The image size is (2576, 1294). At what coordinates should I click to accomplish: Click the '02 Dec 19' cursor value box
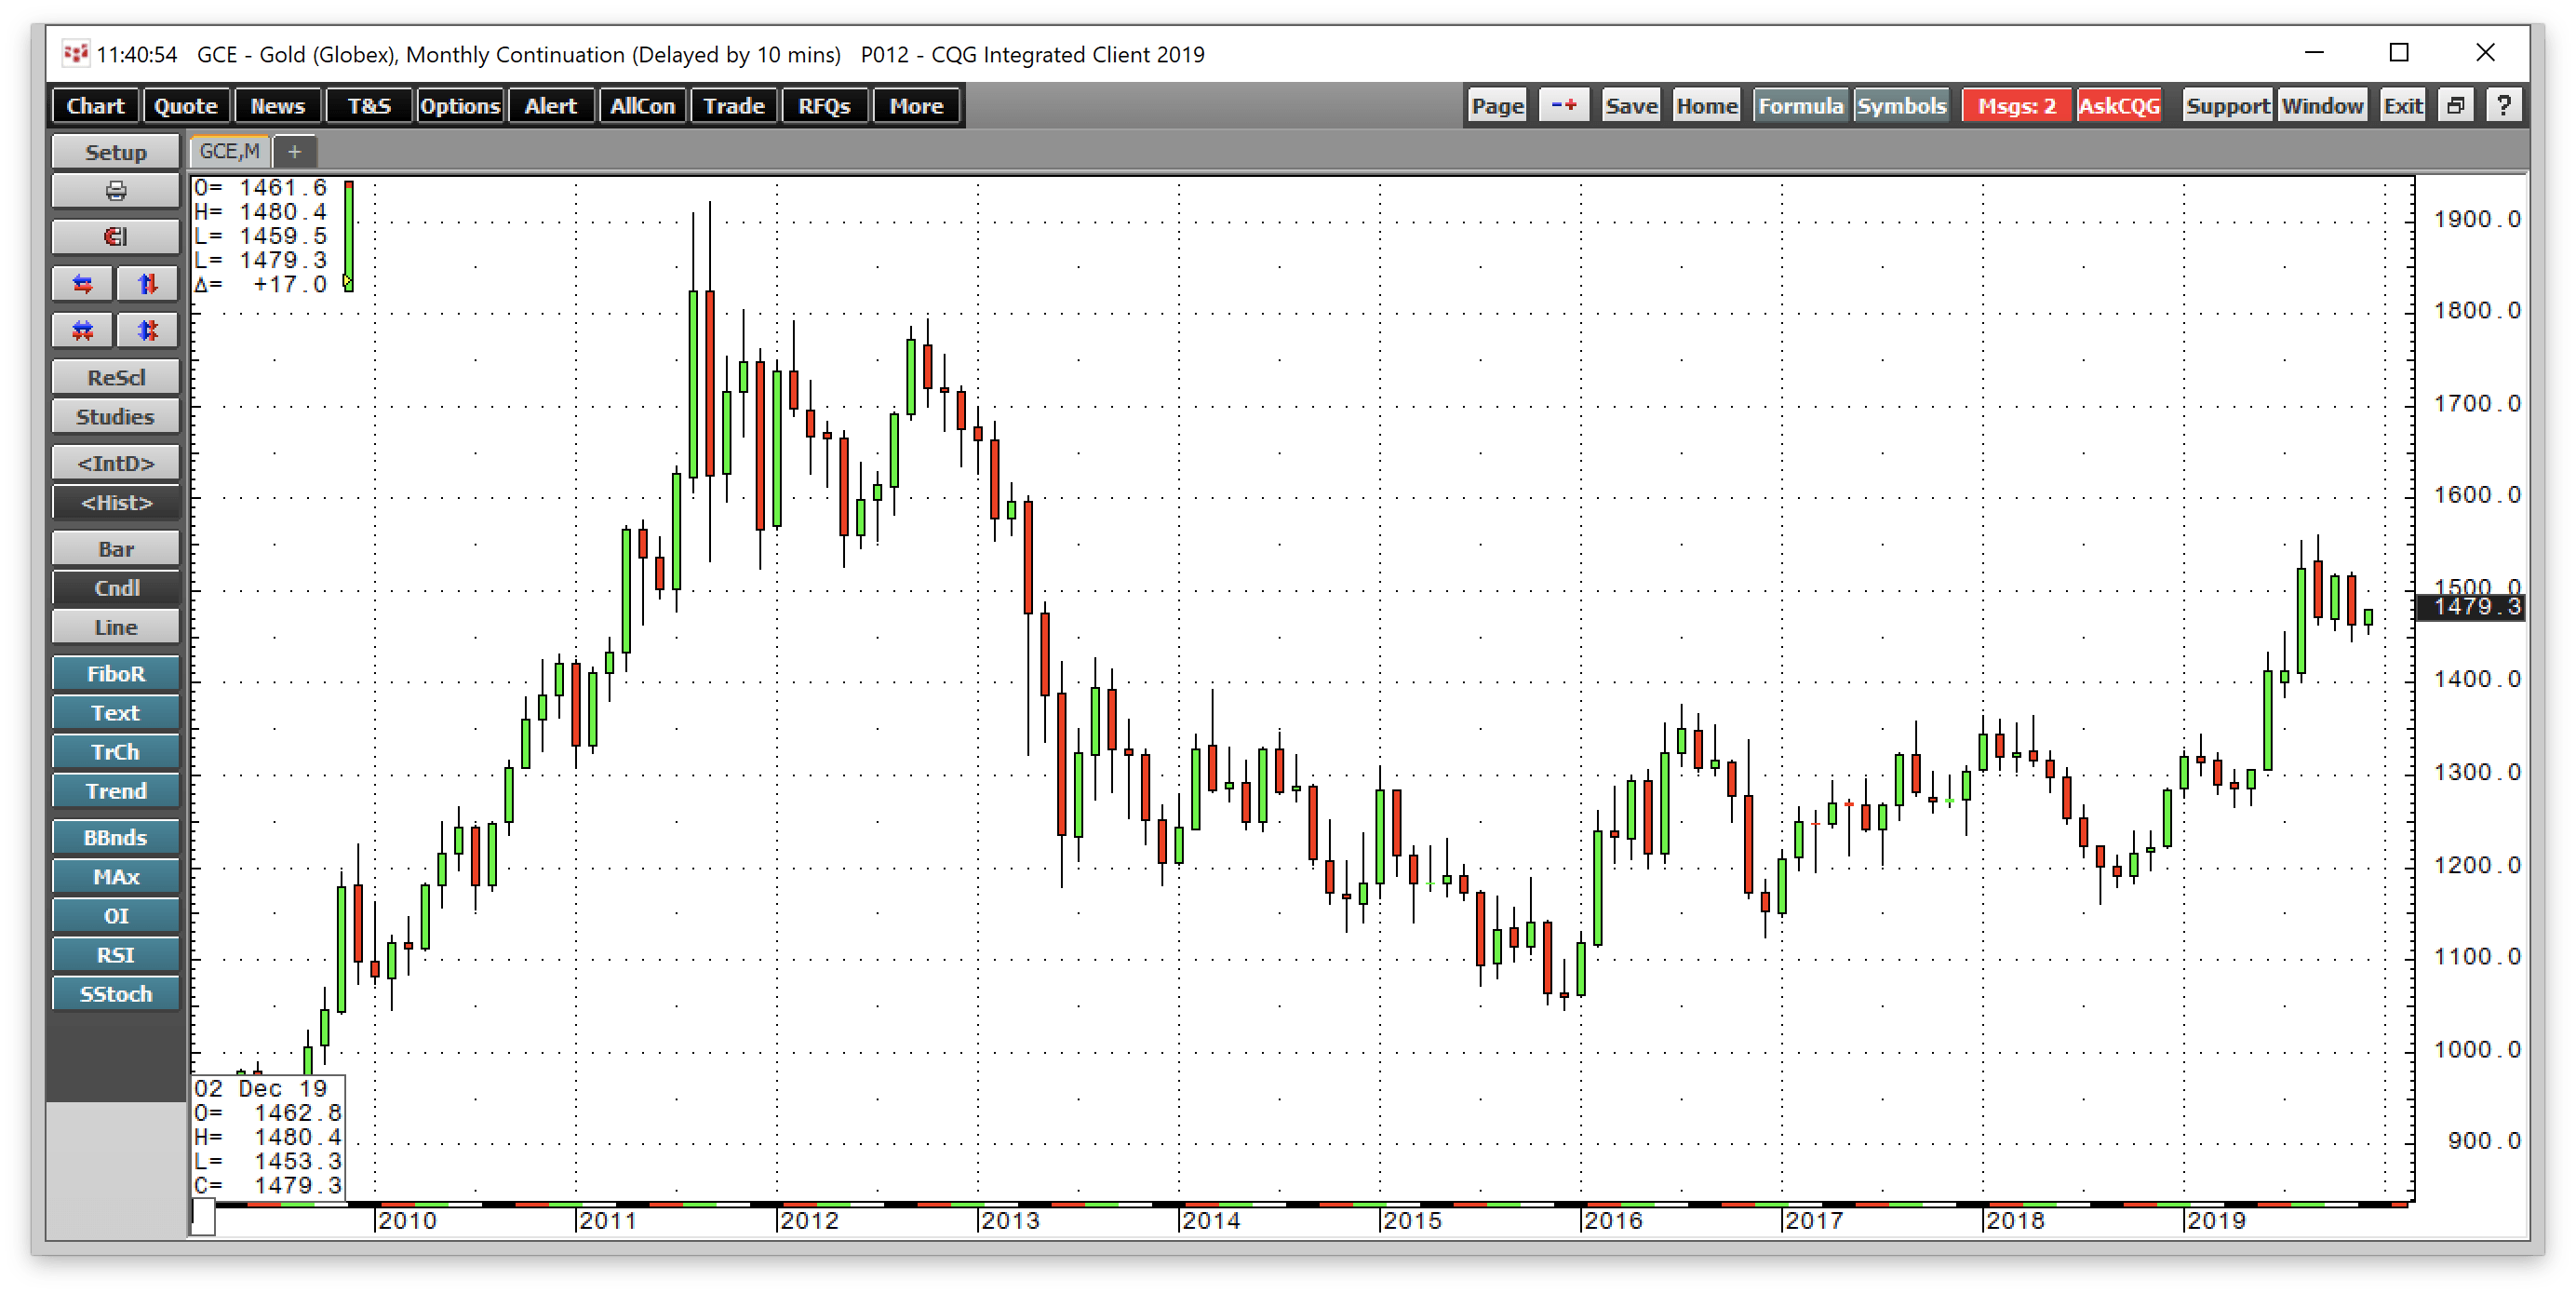point(268,1137)
